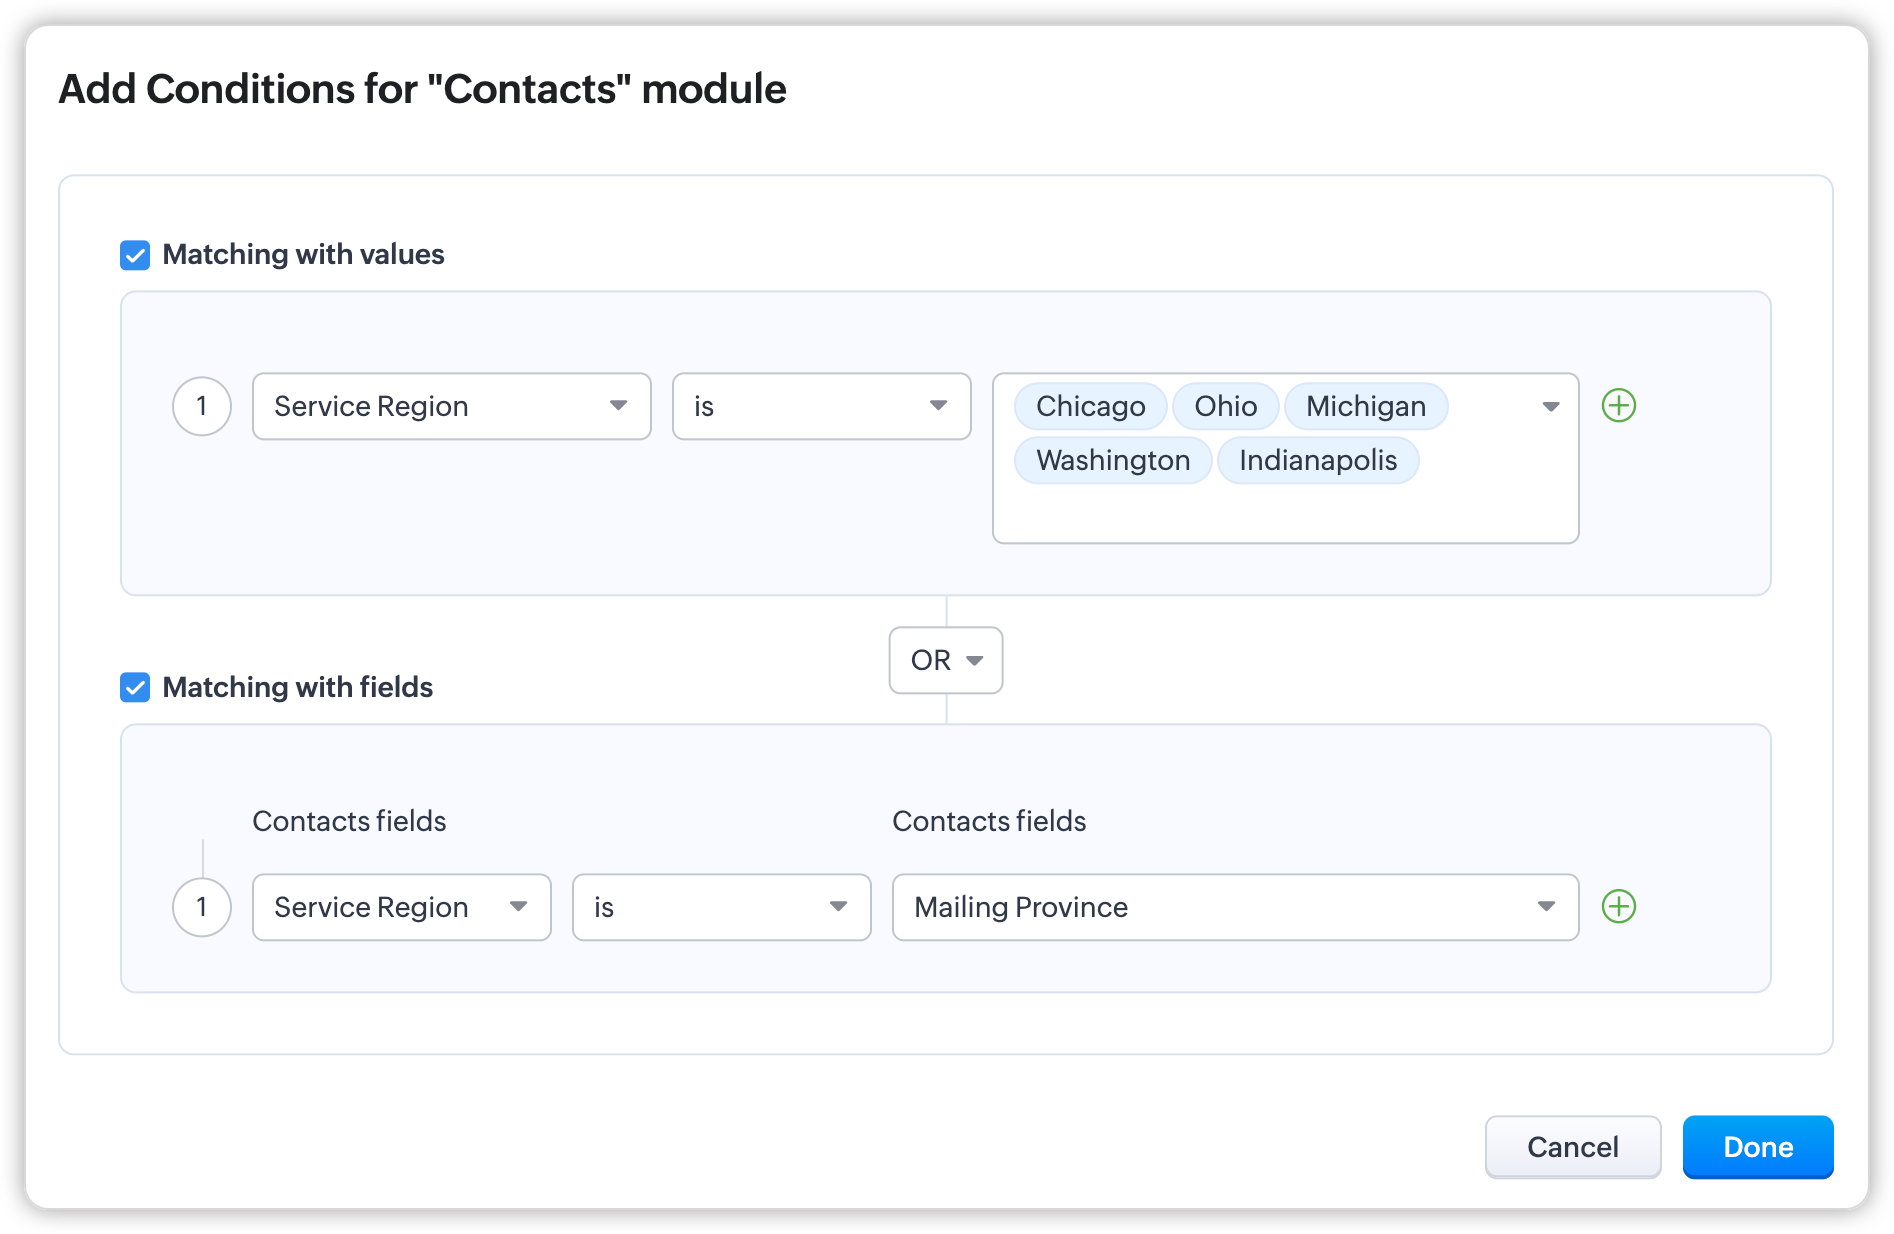Select the Ohio value tag
1894x1234 pixels.
[1225, 406]
